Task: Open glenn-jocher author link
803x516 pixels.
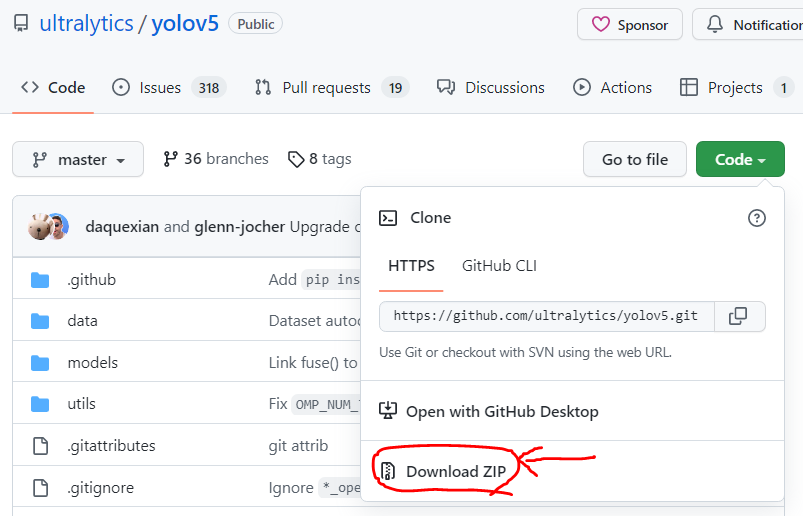Action: 240,226
